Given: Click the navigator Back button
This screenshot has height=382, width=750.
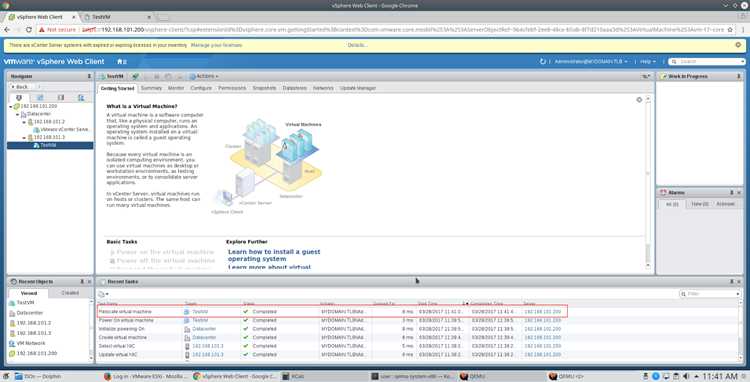Looking at the screenshot, I should click(x=20, y=87).
